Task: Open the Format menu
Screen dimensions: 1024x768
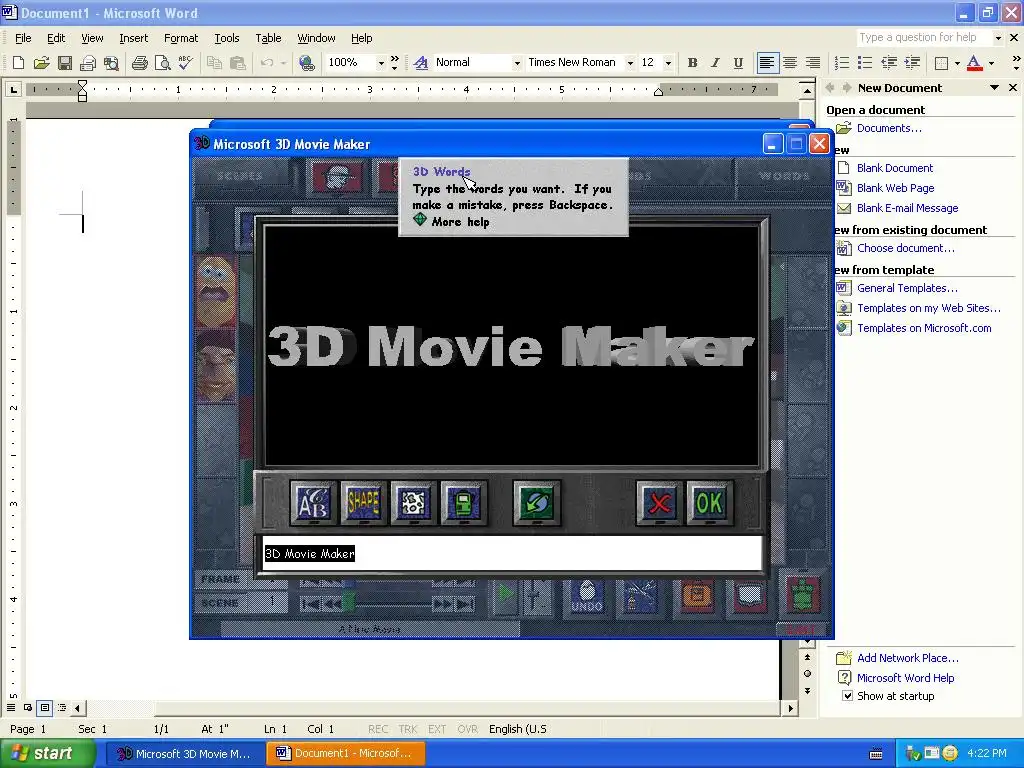Action: tap(181, 38)
